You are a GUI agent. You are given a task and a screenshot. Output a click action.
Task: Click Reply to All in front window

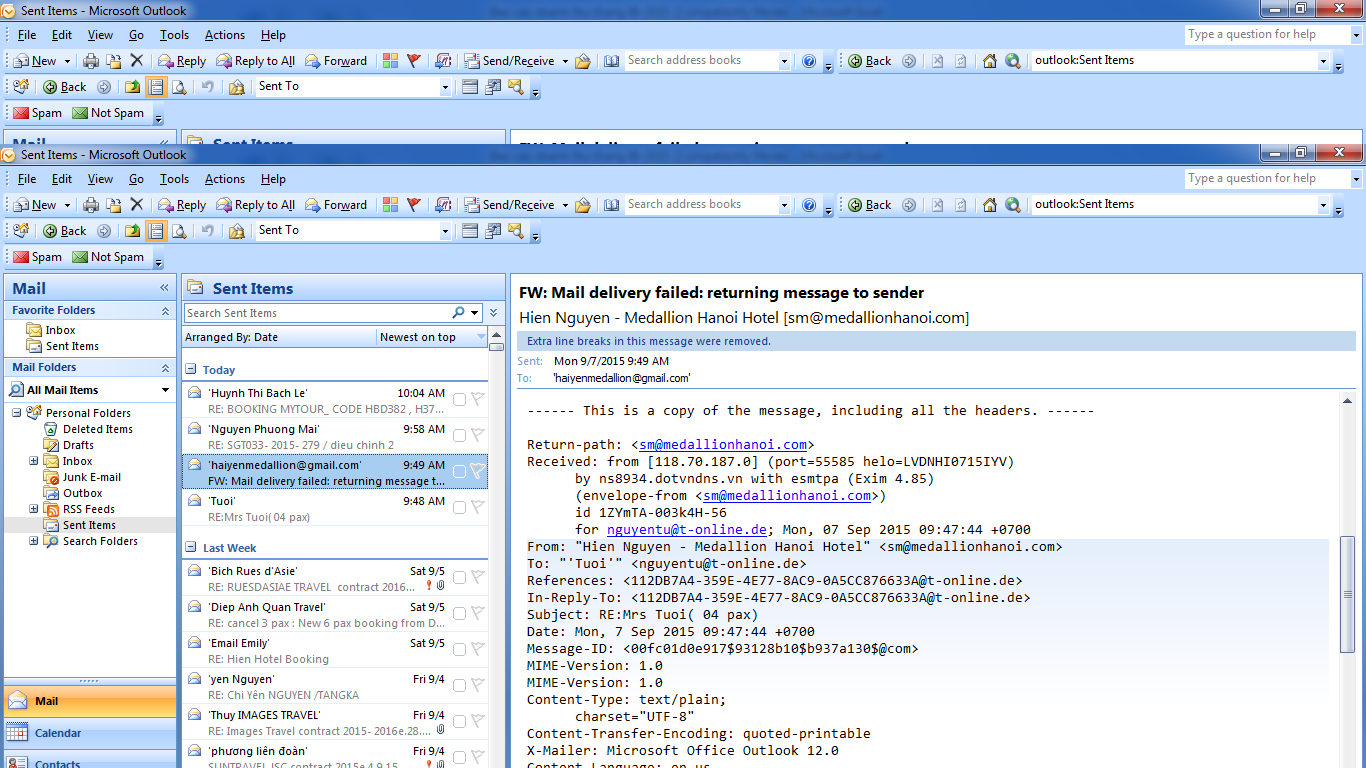(x=256, y=204)
